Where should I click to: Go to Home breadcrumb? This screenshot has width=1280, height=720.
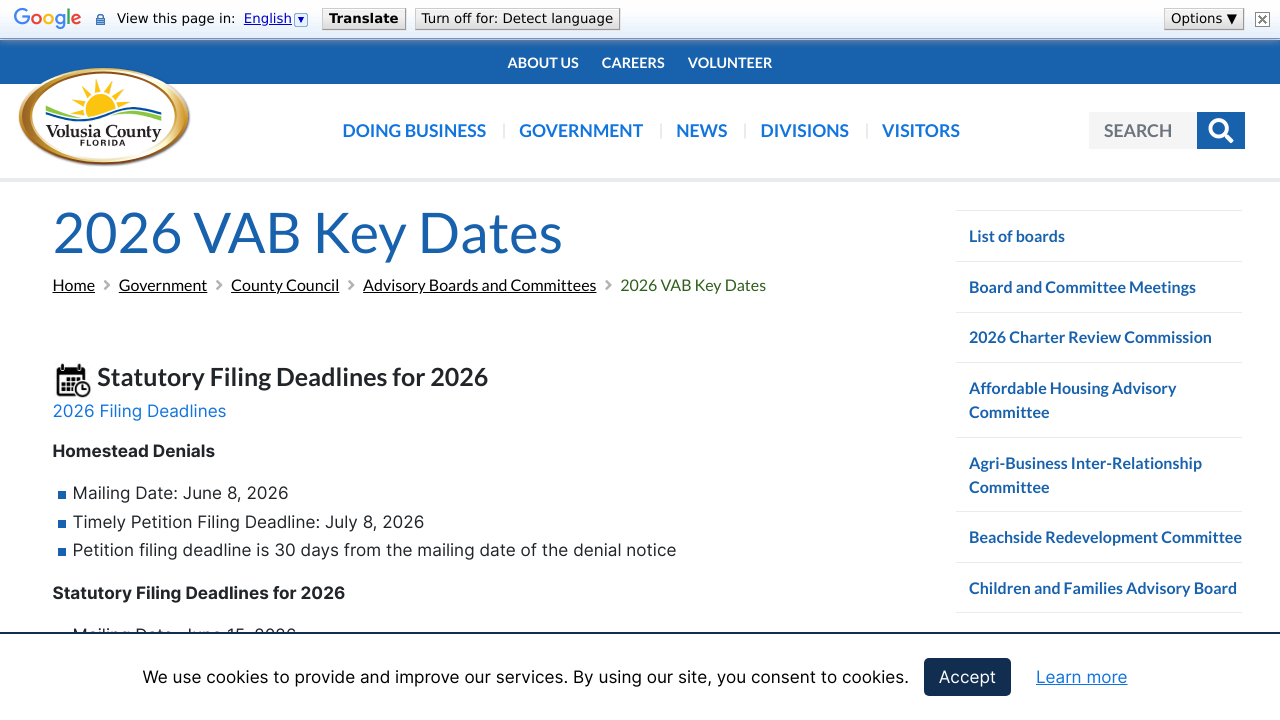74,285
